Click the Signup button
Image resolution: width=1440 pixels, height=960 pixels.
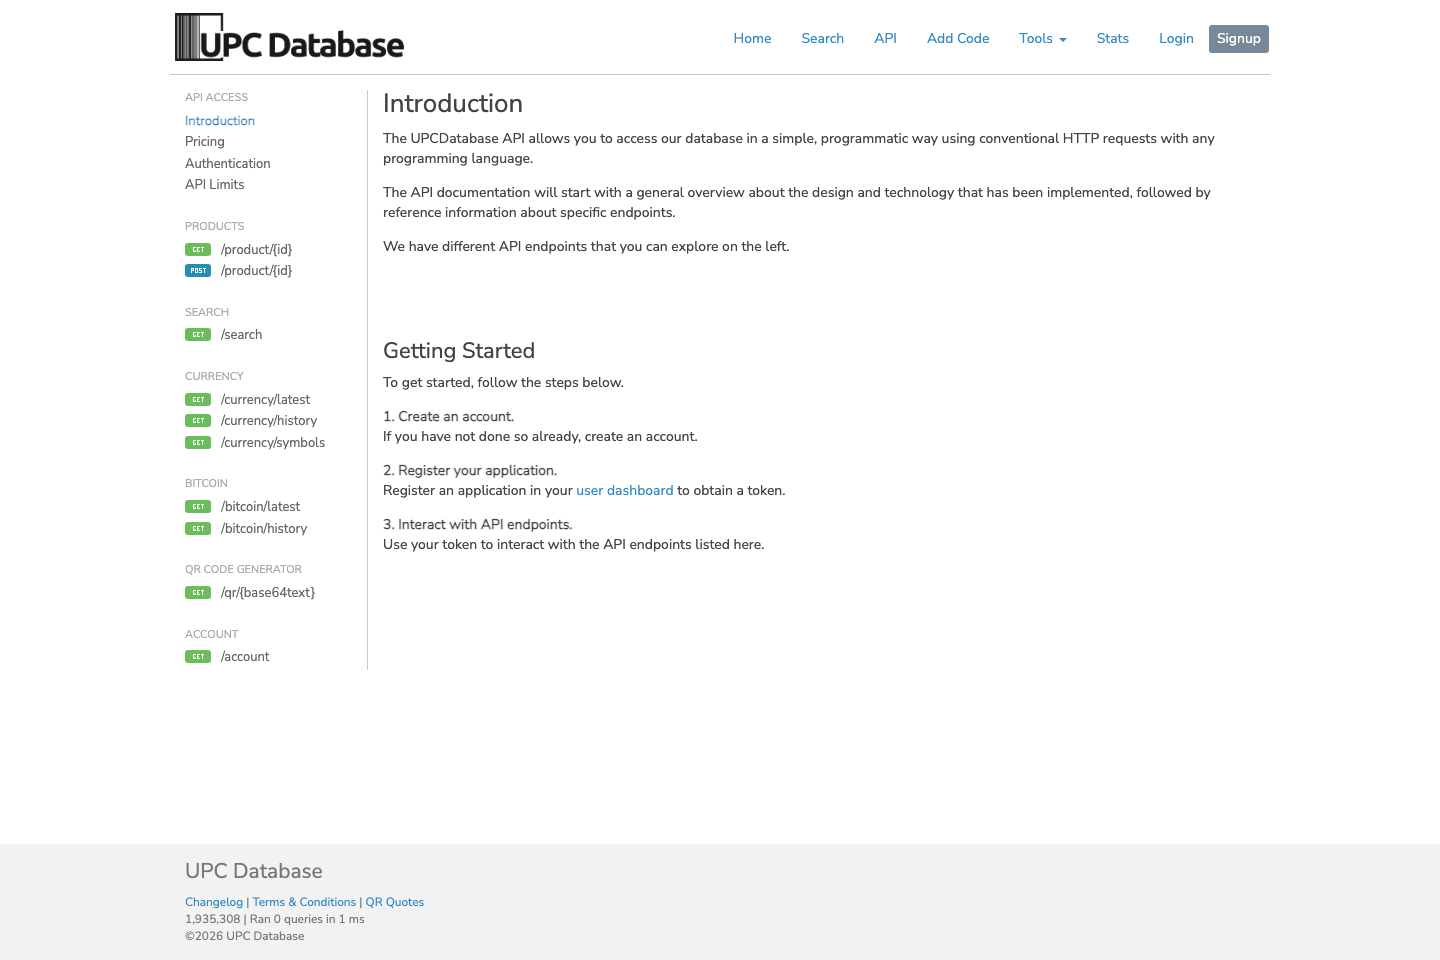[1238, 38]
